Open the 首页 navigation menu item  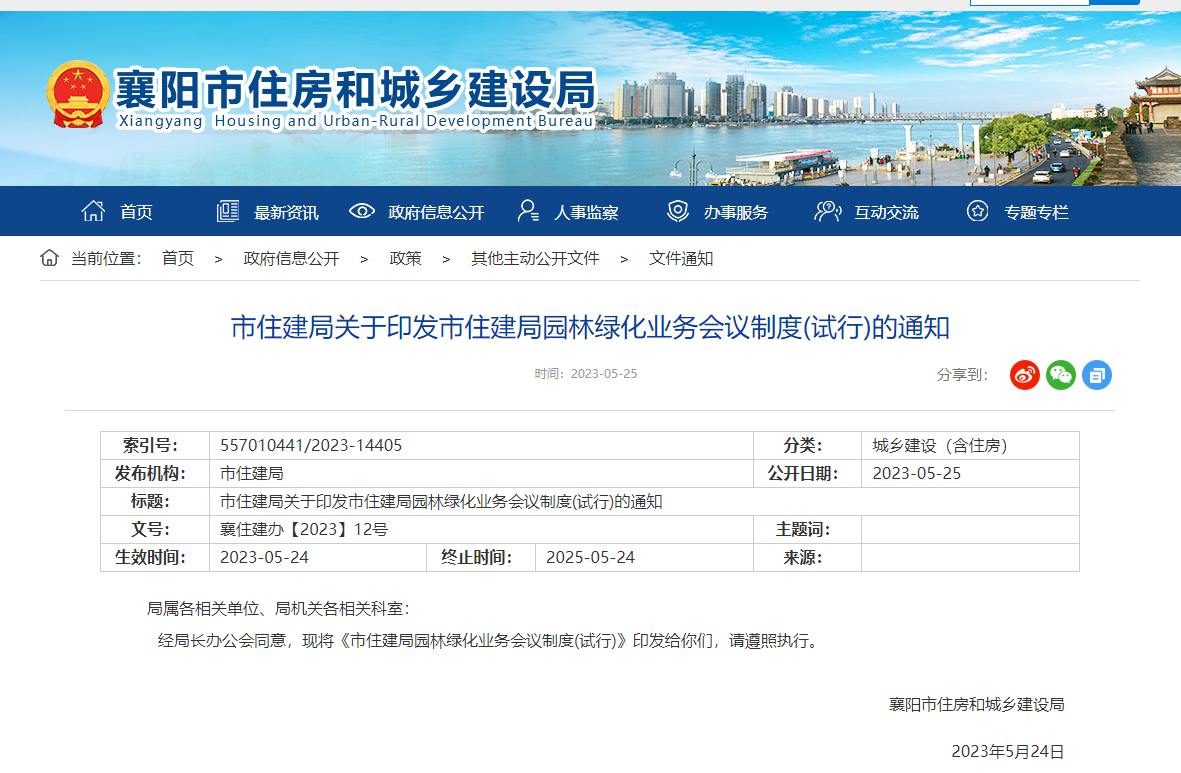[137, 212]
